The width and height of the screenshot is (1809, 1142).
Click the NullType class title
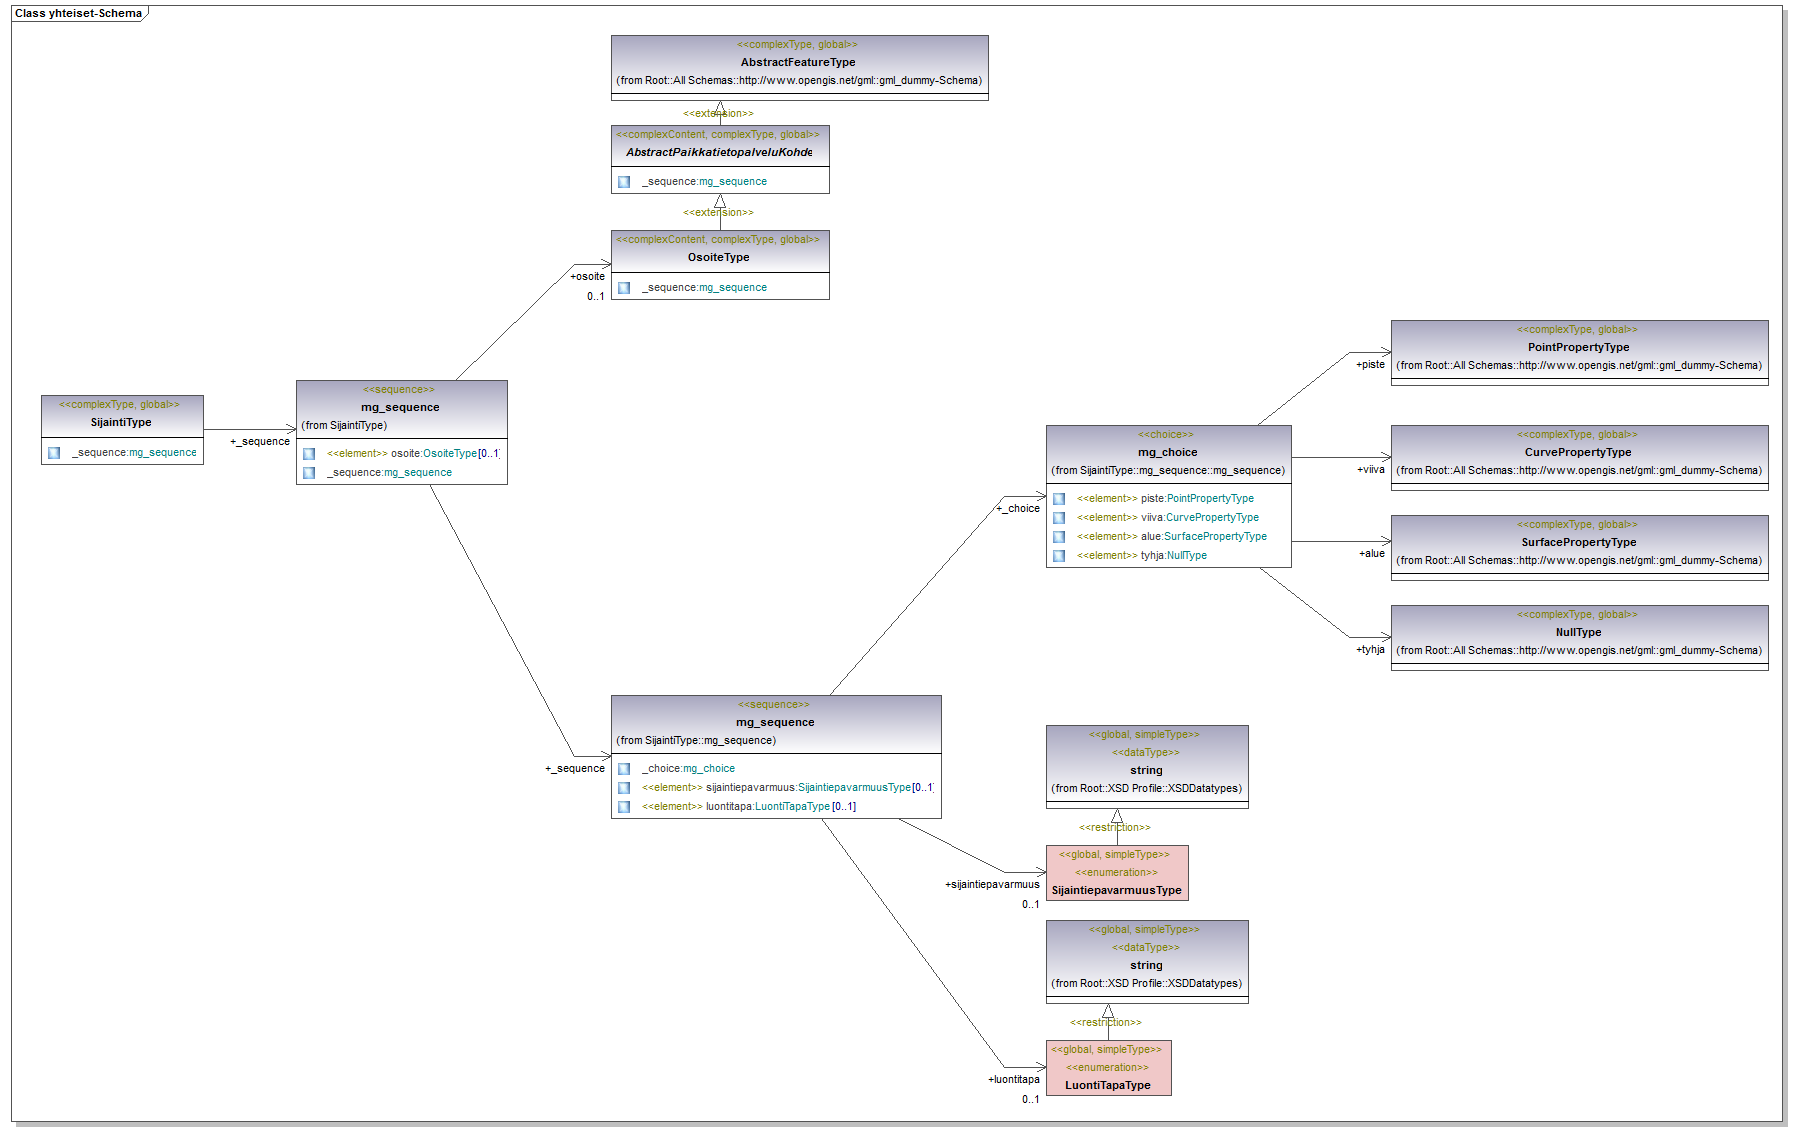click(x=1578, y=632)
